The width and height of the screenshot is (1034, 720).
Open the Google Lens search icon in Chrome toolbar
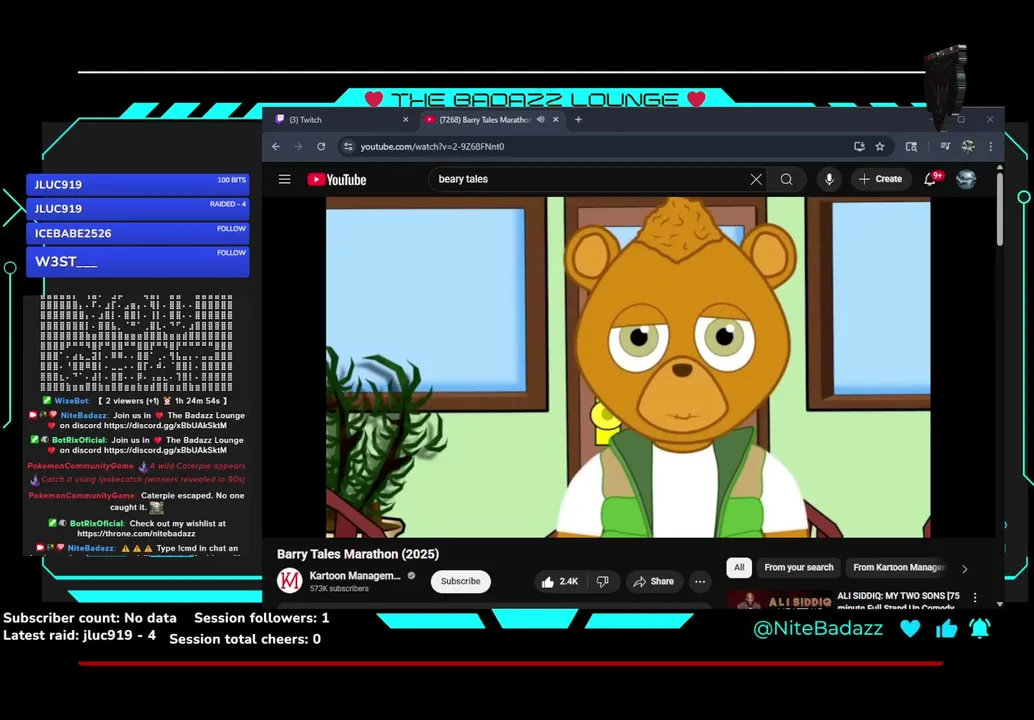[x=911, y=146]
